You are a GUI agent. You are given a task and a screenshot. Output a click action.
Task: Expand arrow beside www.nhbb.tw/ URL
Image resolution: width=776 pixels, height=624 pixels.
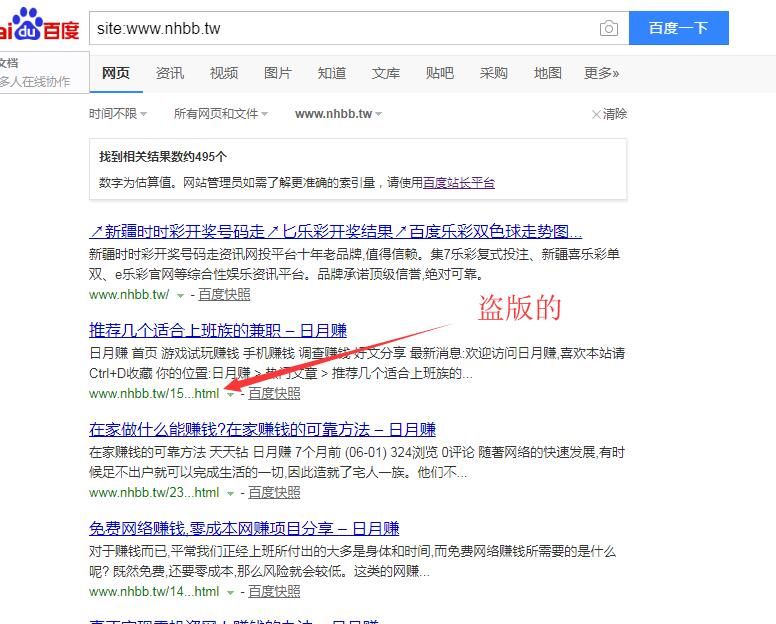(181, 296)
